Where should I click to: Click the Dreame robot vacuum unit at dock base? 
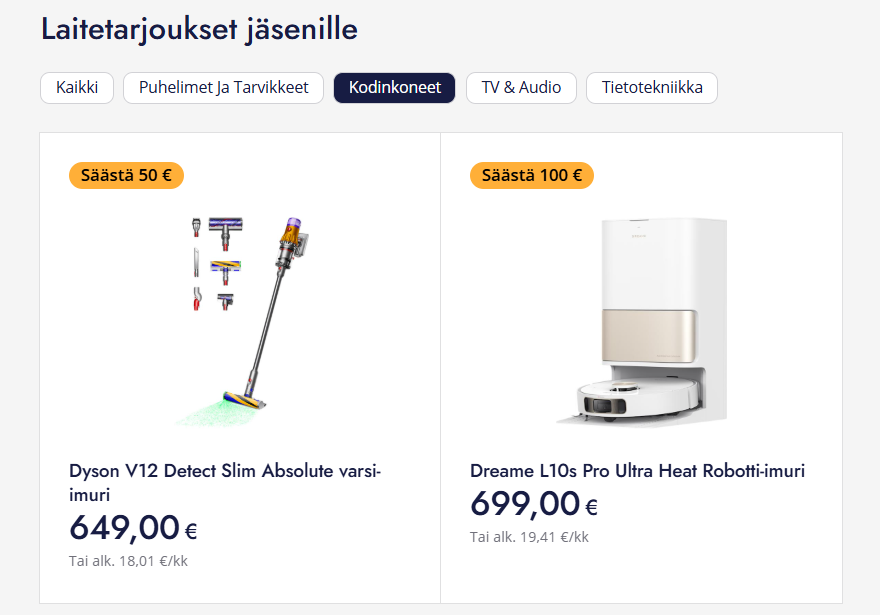639,398
